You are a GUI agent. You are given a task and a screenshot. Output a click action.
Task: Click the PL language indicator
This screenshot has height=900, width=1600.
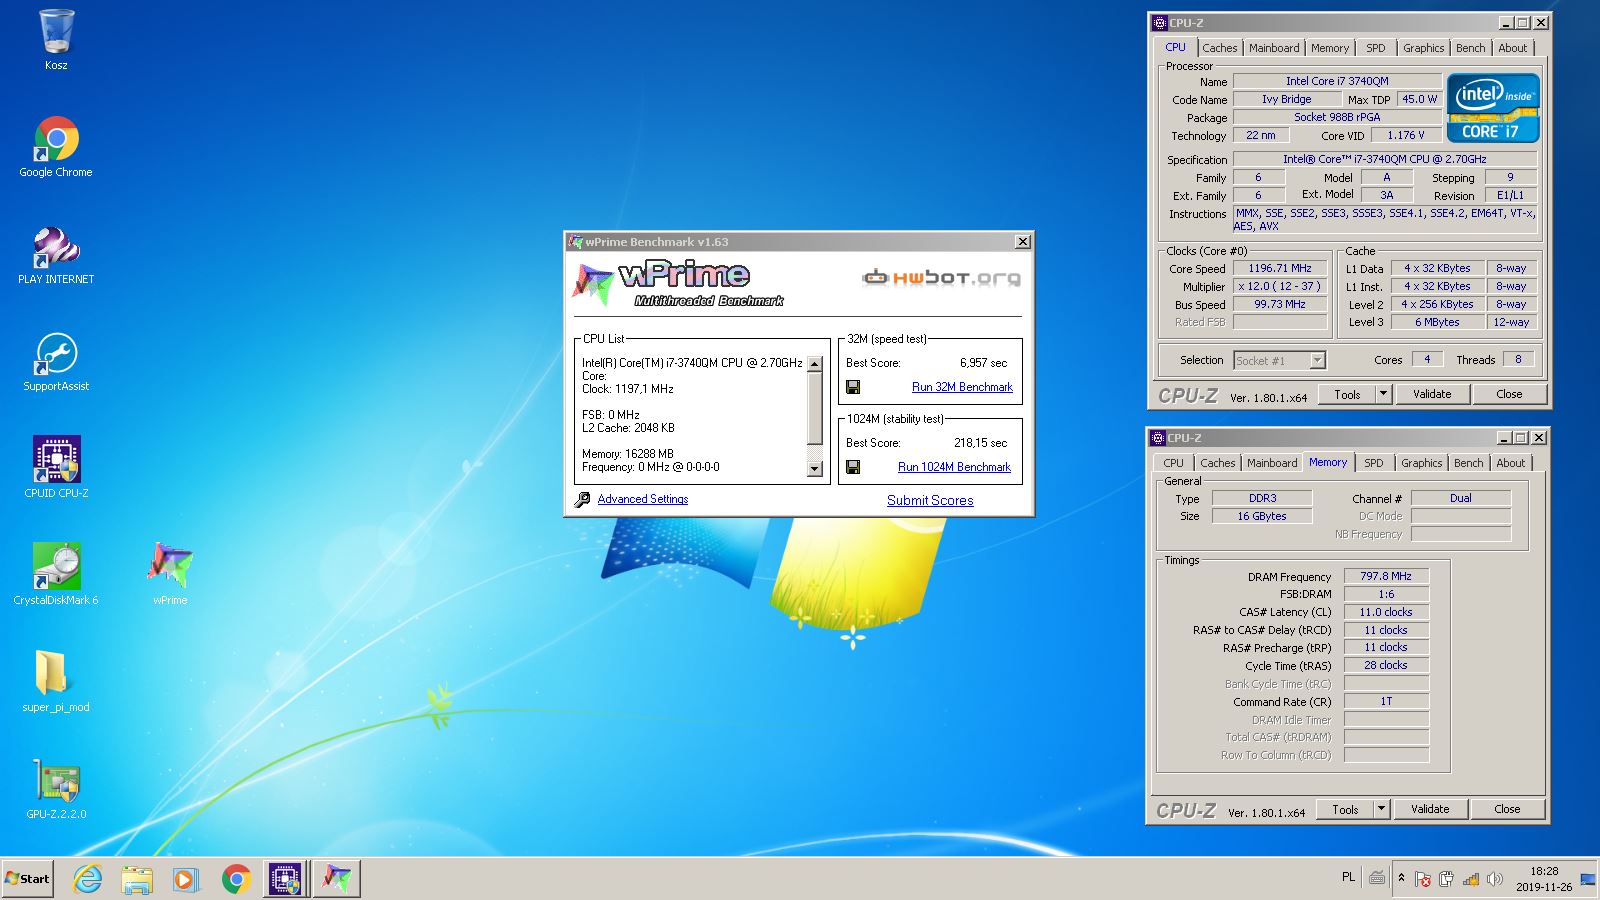coord(1348,877)
